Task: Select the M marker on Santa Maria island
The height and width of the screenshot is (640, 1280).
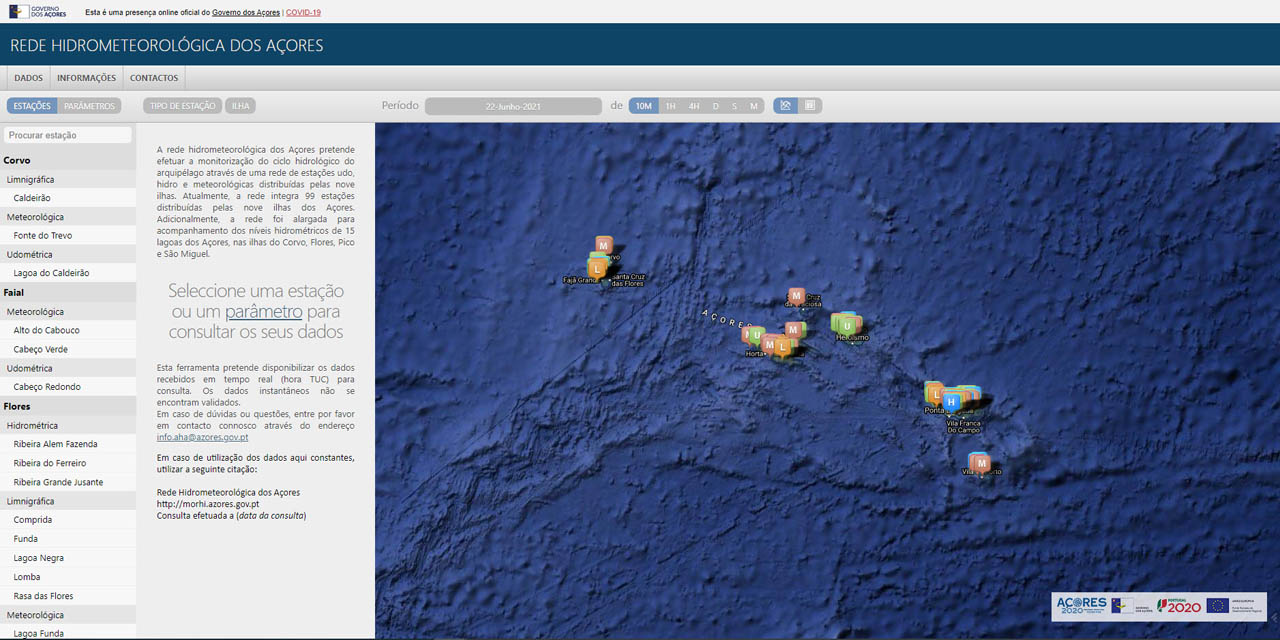Action: [982, 463]
